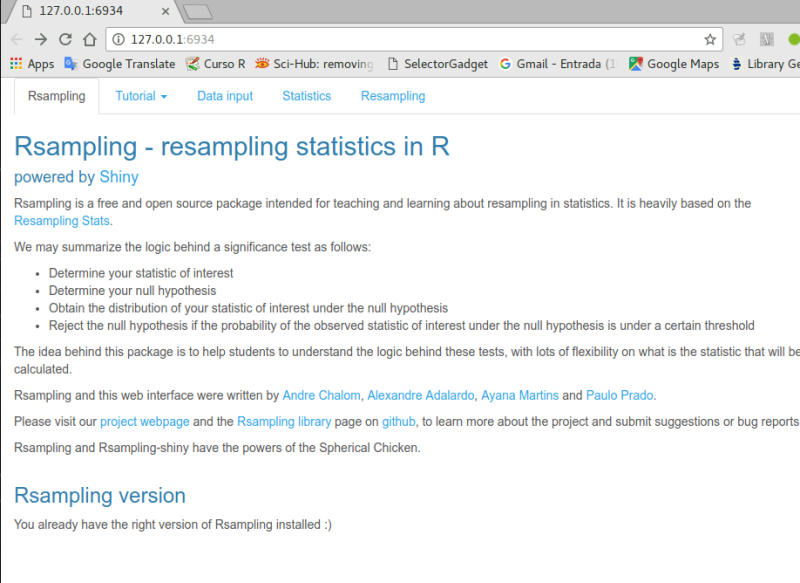Screen dimensions: 800x583
Task: Expand the Tutorial dropdown menu
Action: click(x=141, y=96)
